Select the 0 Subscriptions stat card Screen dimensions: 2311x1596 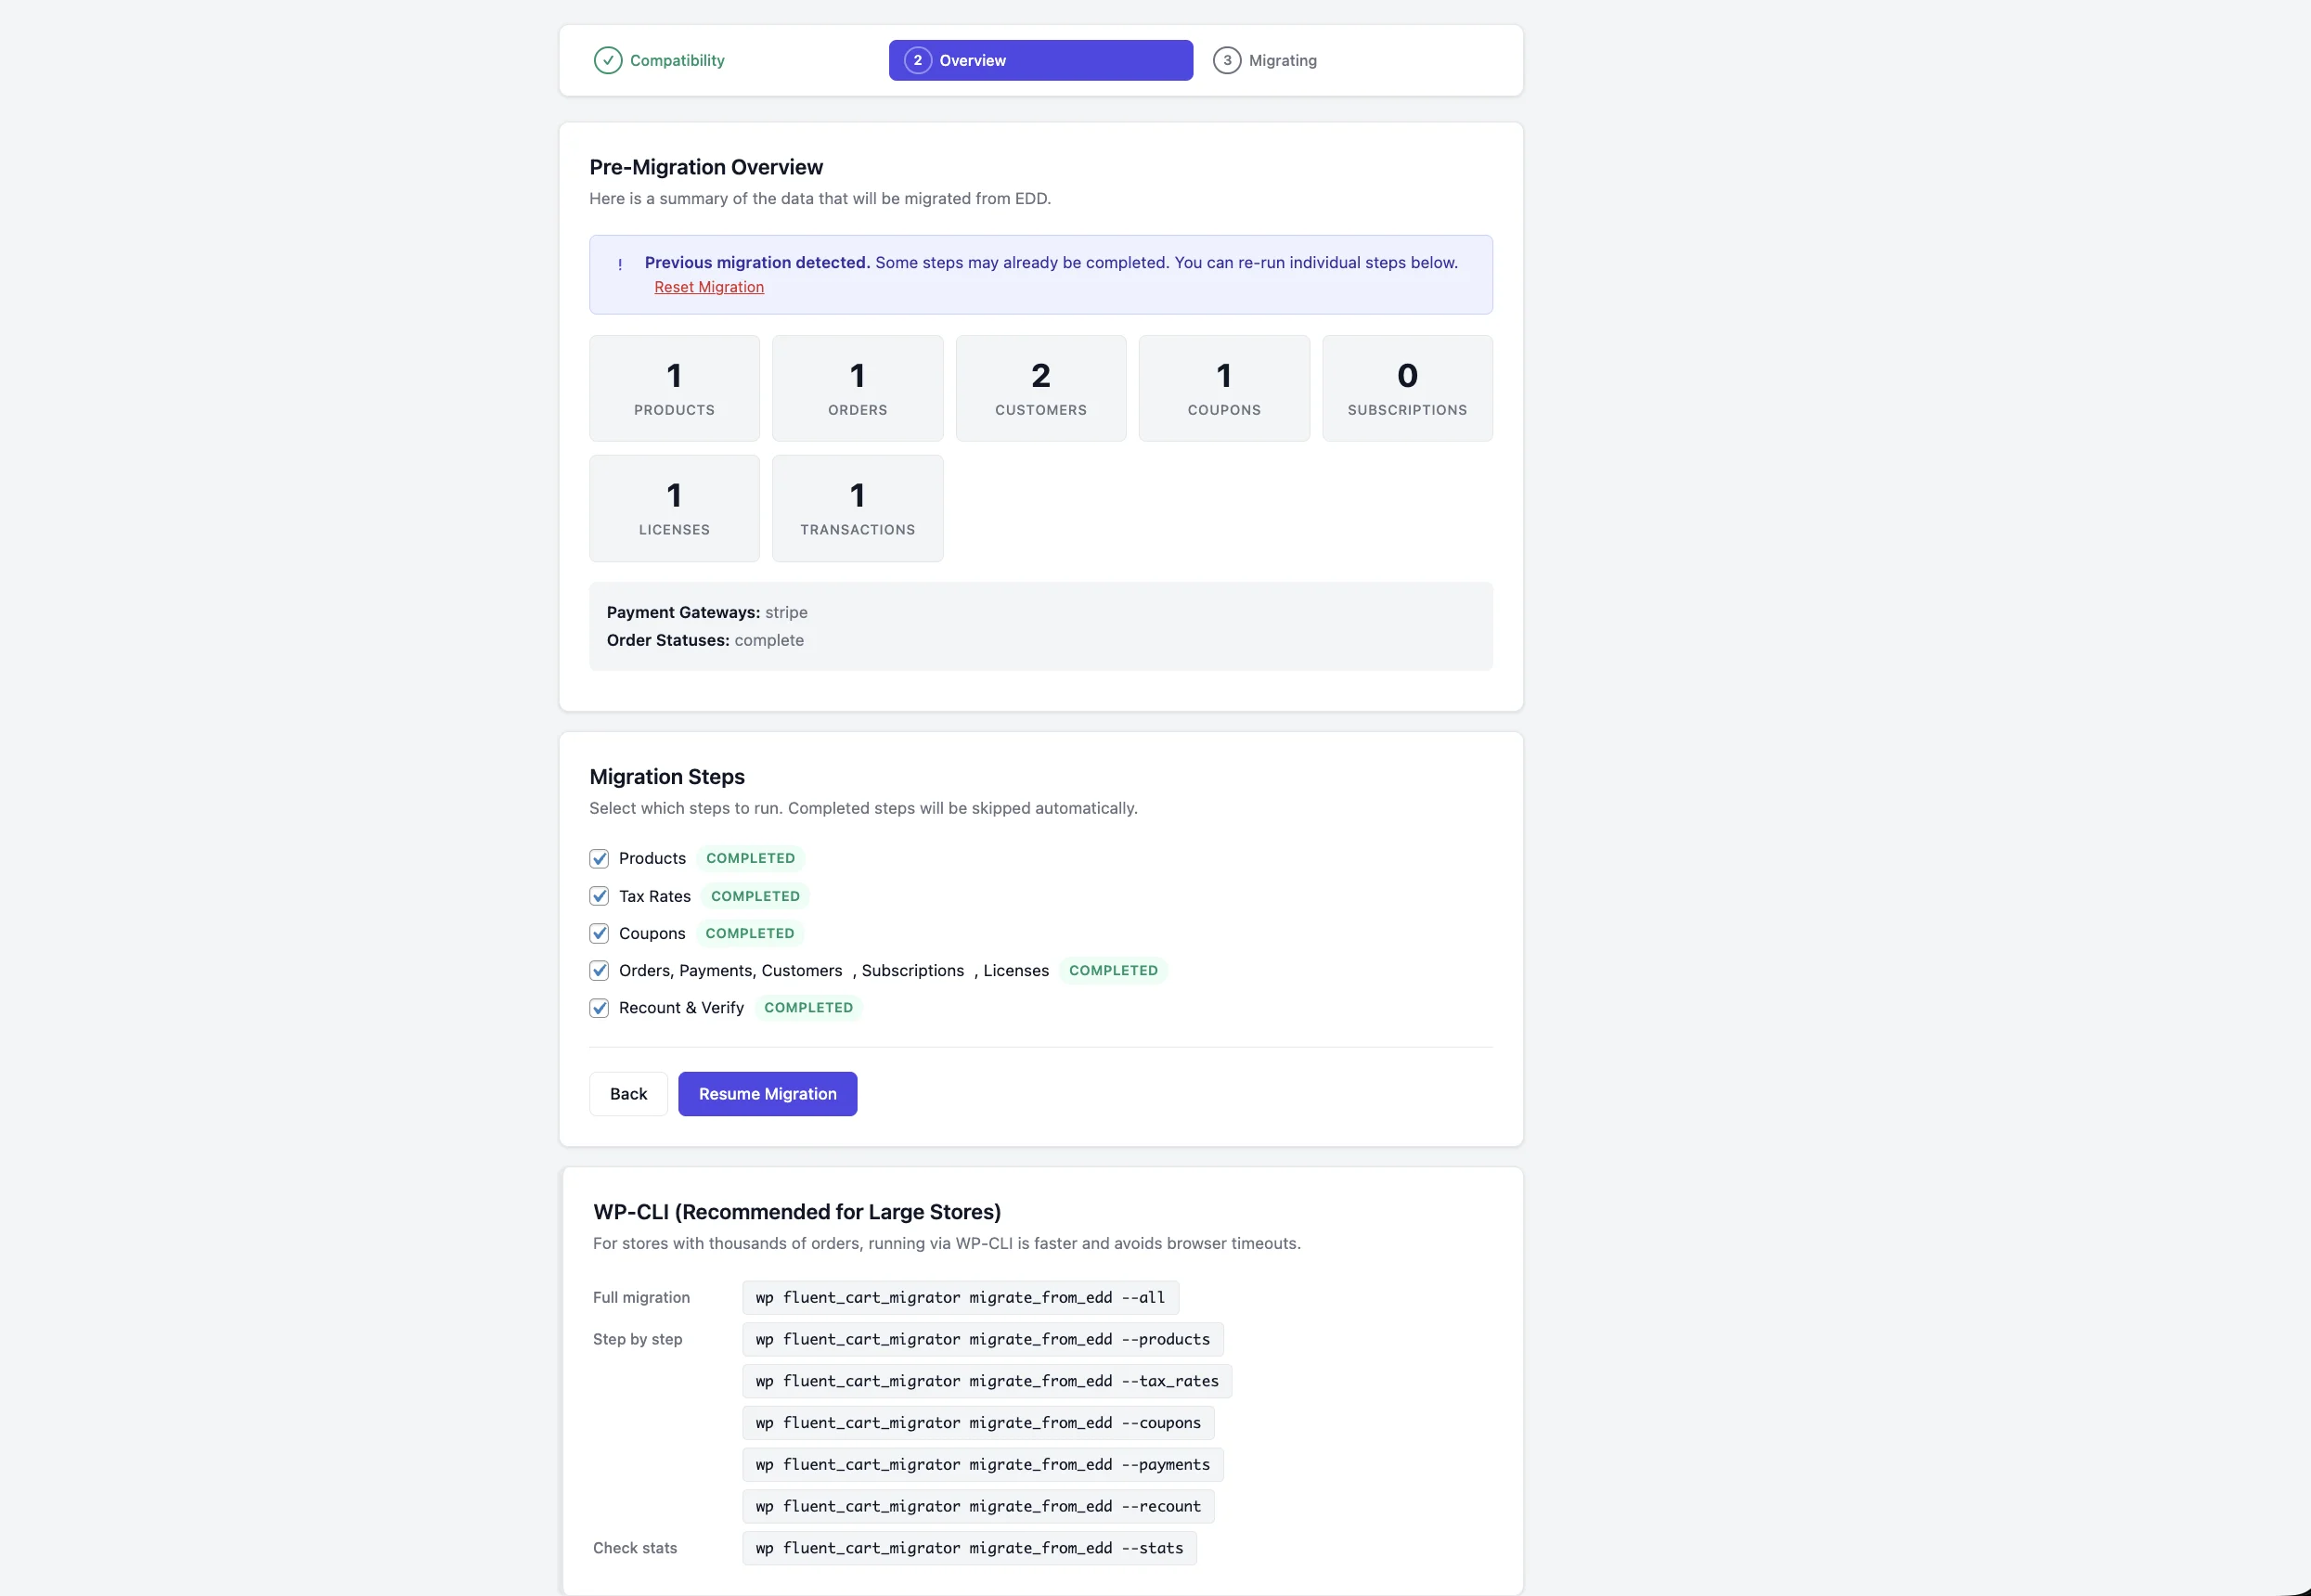pos(1407,388)
